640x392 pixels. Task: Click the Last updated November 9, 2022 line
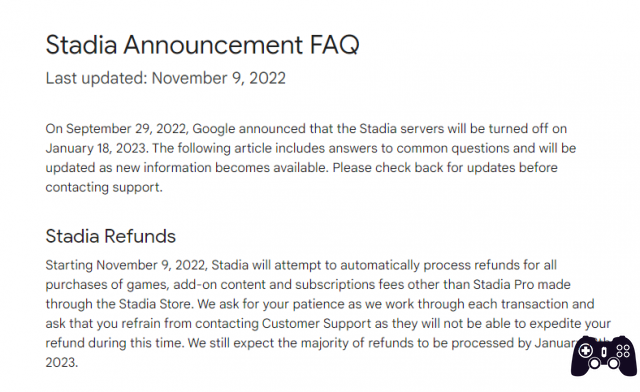[166, 78]
